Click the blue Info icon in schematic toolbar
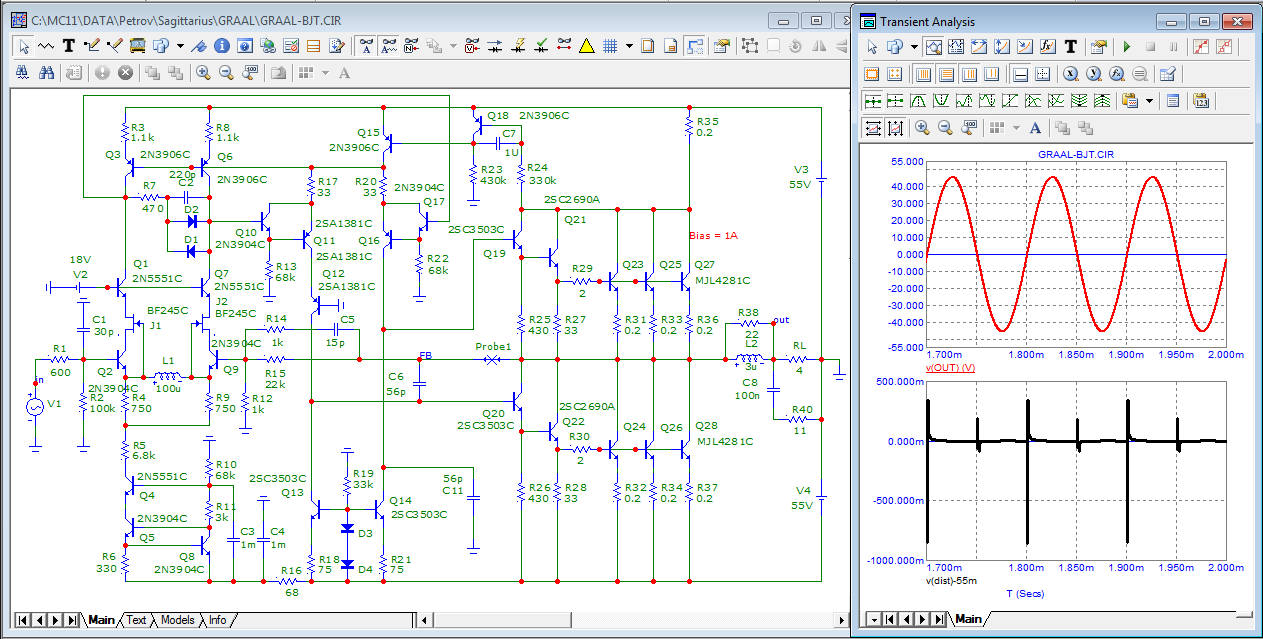This screenshot has width=1263, height=639. pyautogui.click(x=222, y=46)
